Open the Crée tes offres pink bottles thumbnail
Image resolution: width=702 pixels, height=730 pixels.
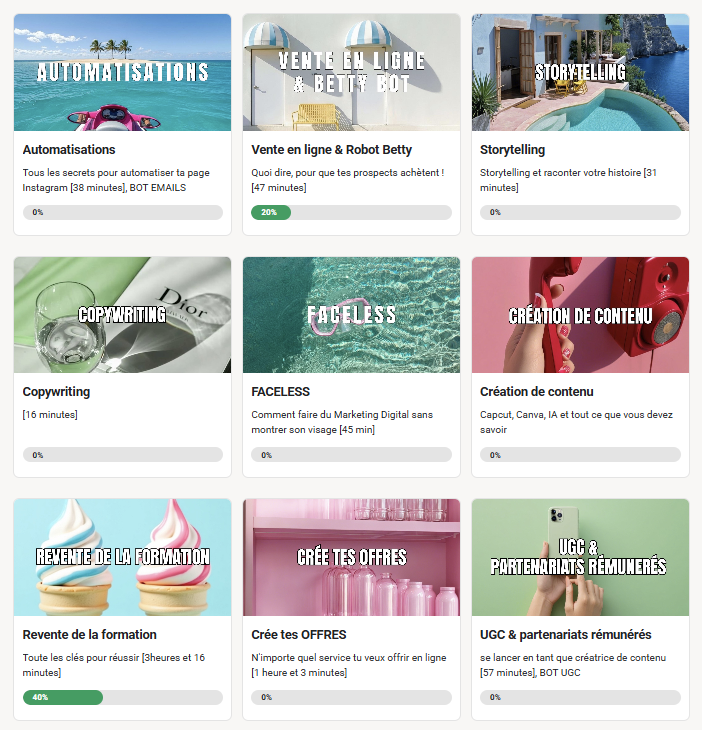pyautogui.click(x=351, y=557)
